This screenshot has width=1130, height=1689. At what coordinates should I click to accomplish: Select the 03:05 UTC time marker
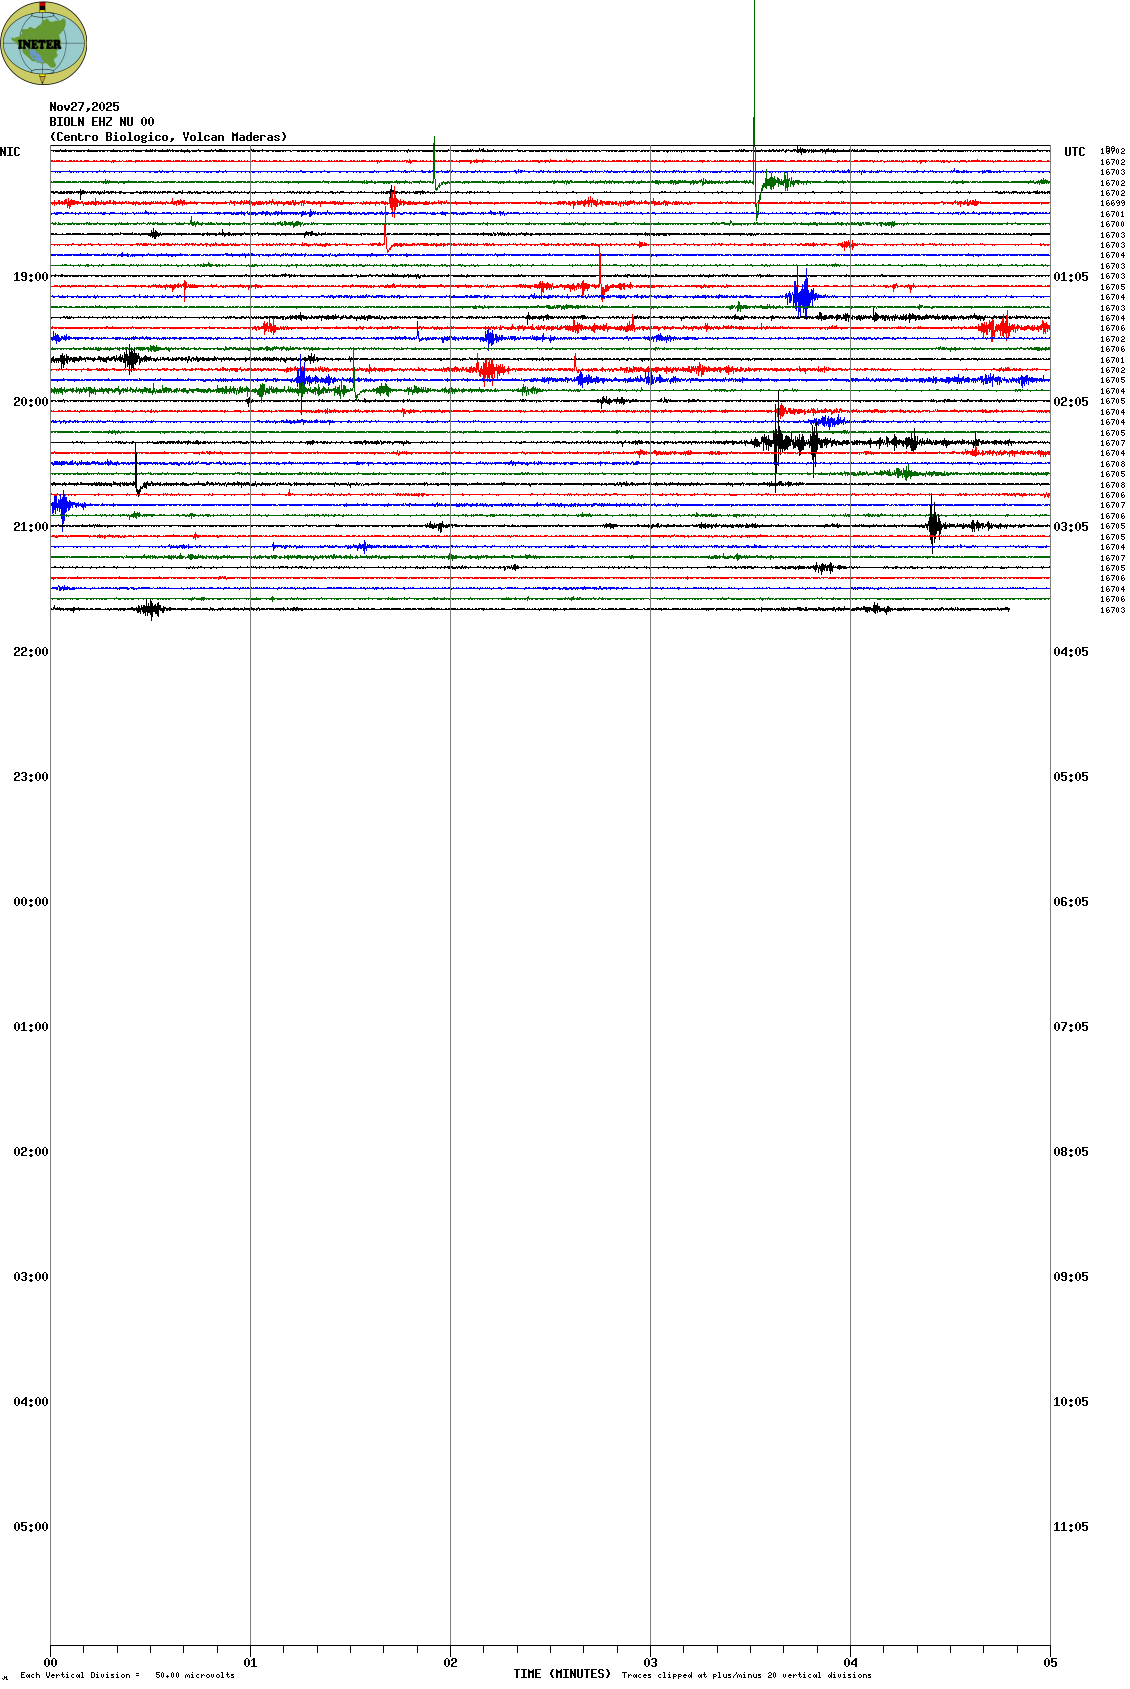[x=1070, y=527]
